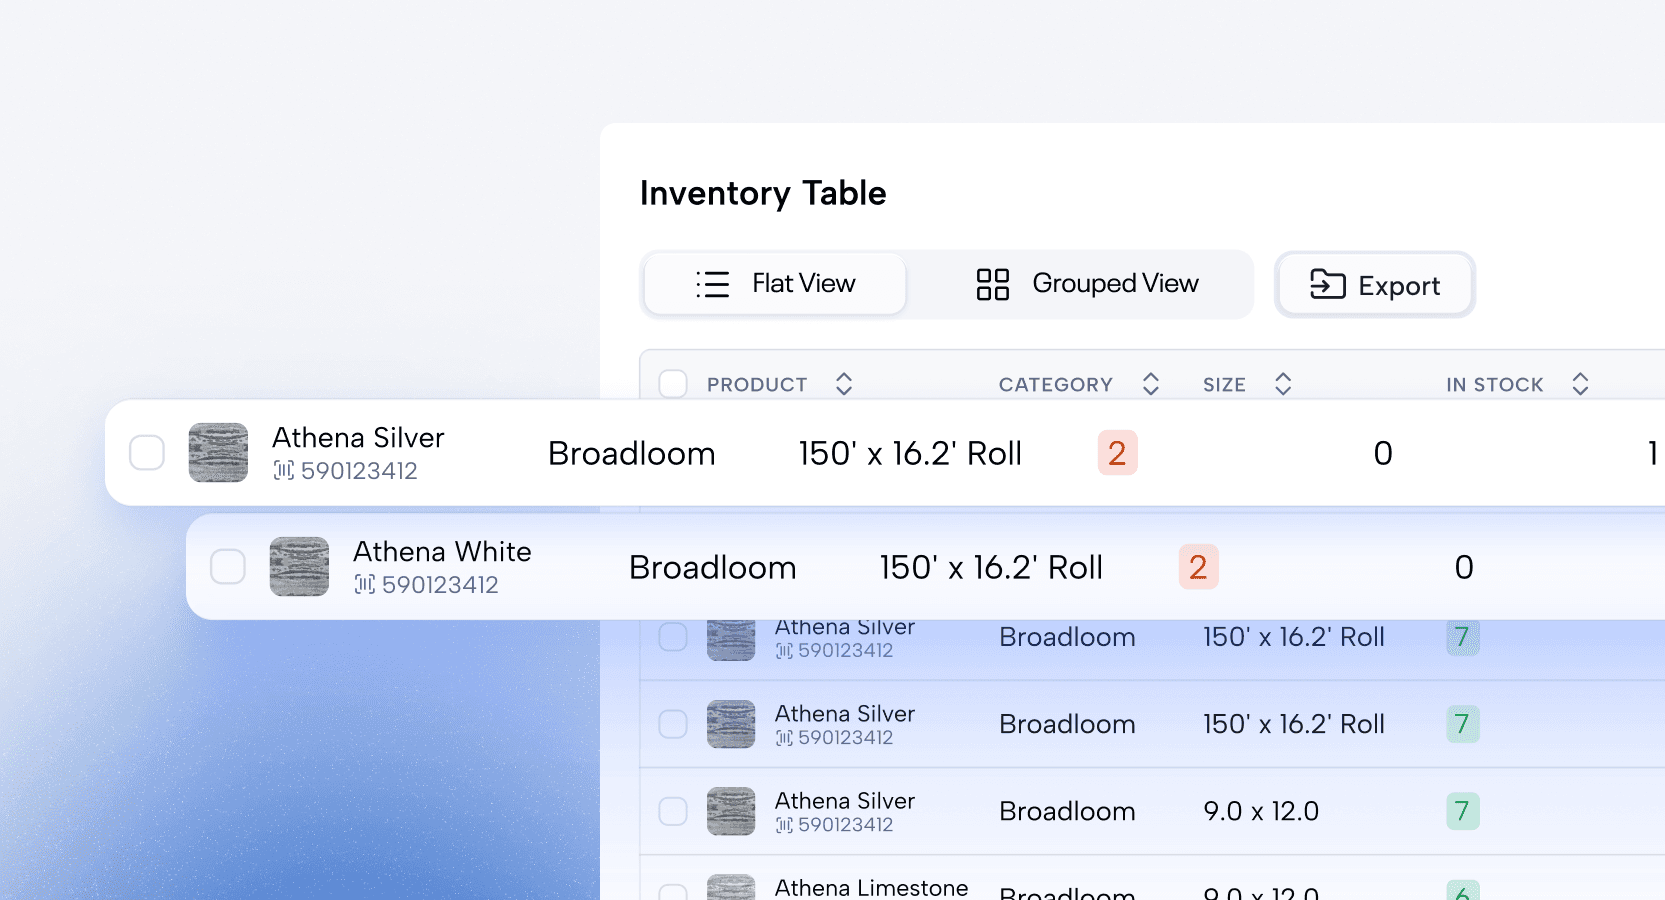
Task: Click stock badge 7 in 9.0 x 12.0 row
Action: click(x=1462, y=811)
